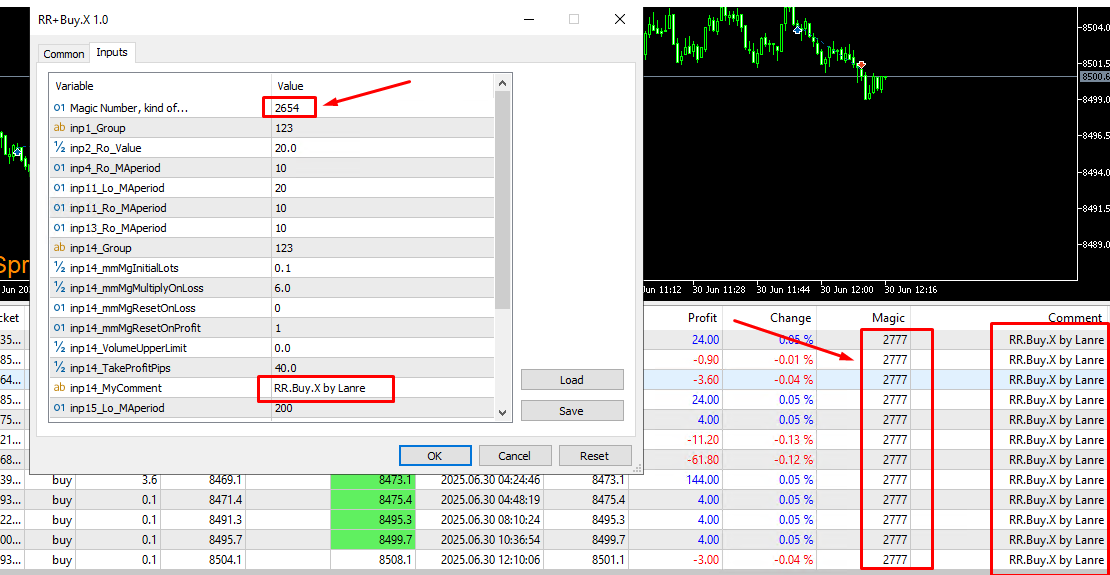This screenshot has height=575, width=1110.
Task: Click the double icon beside inp14_TakeProfitPips
Action: (x=59, y=368)
